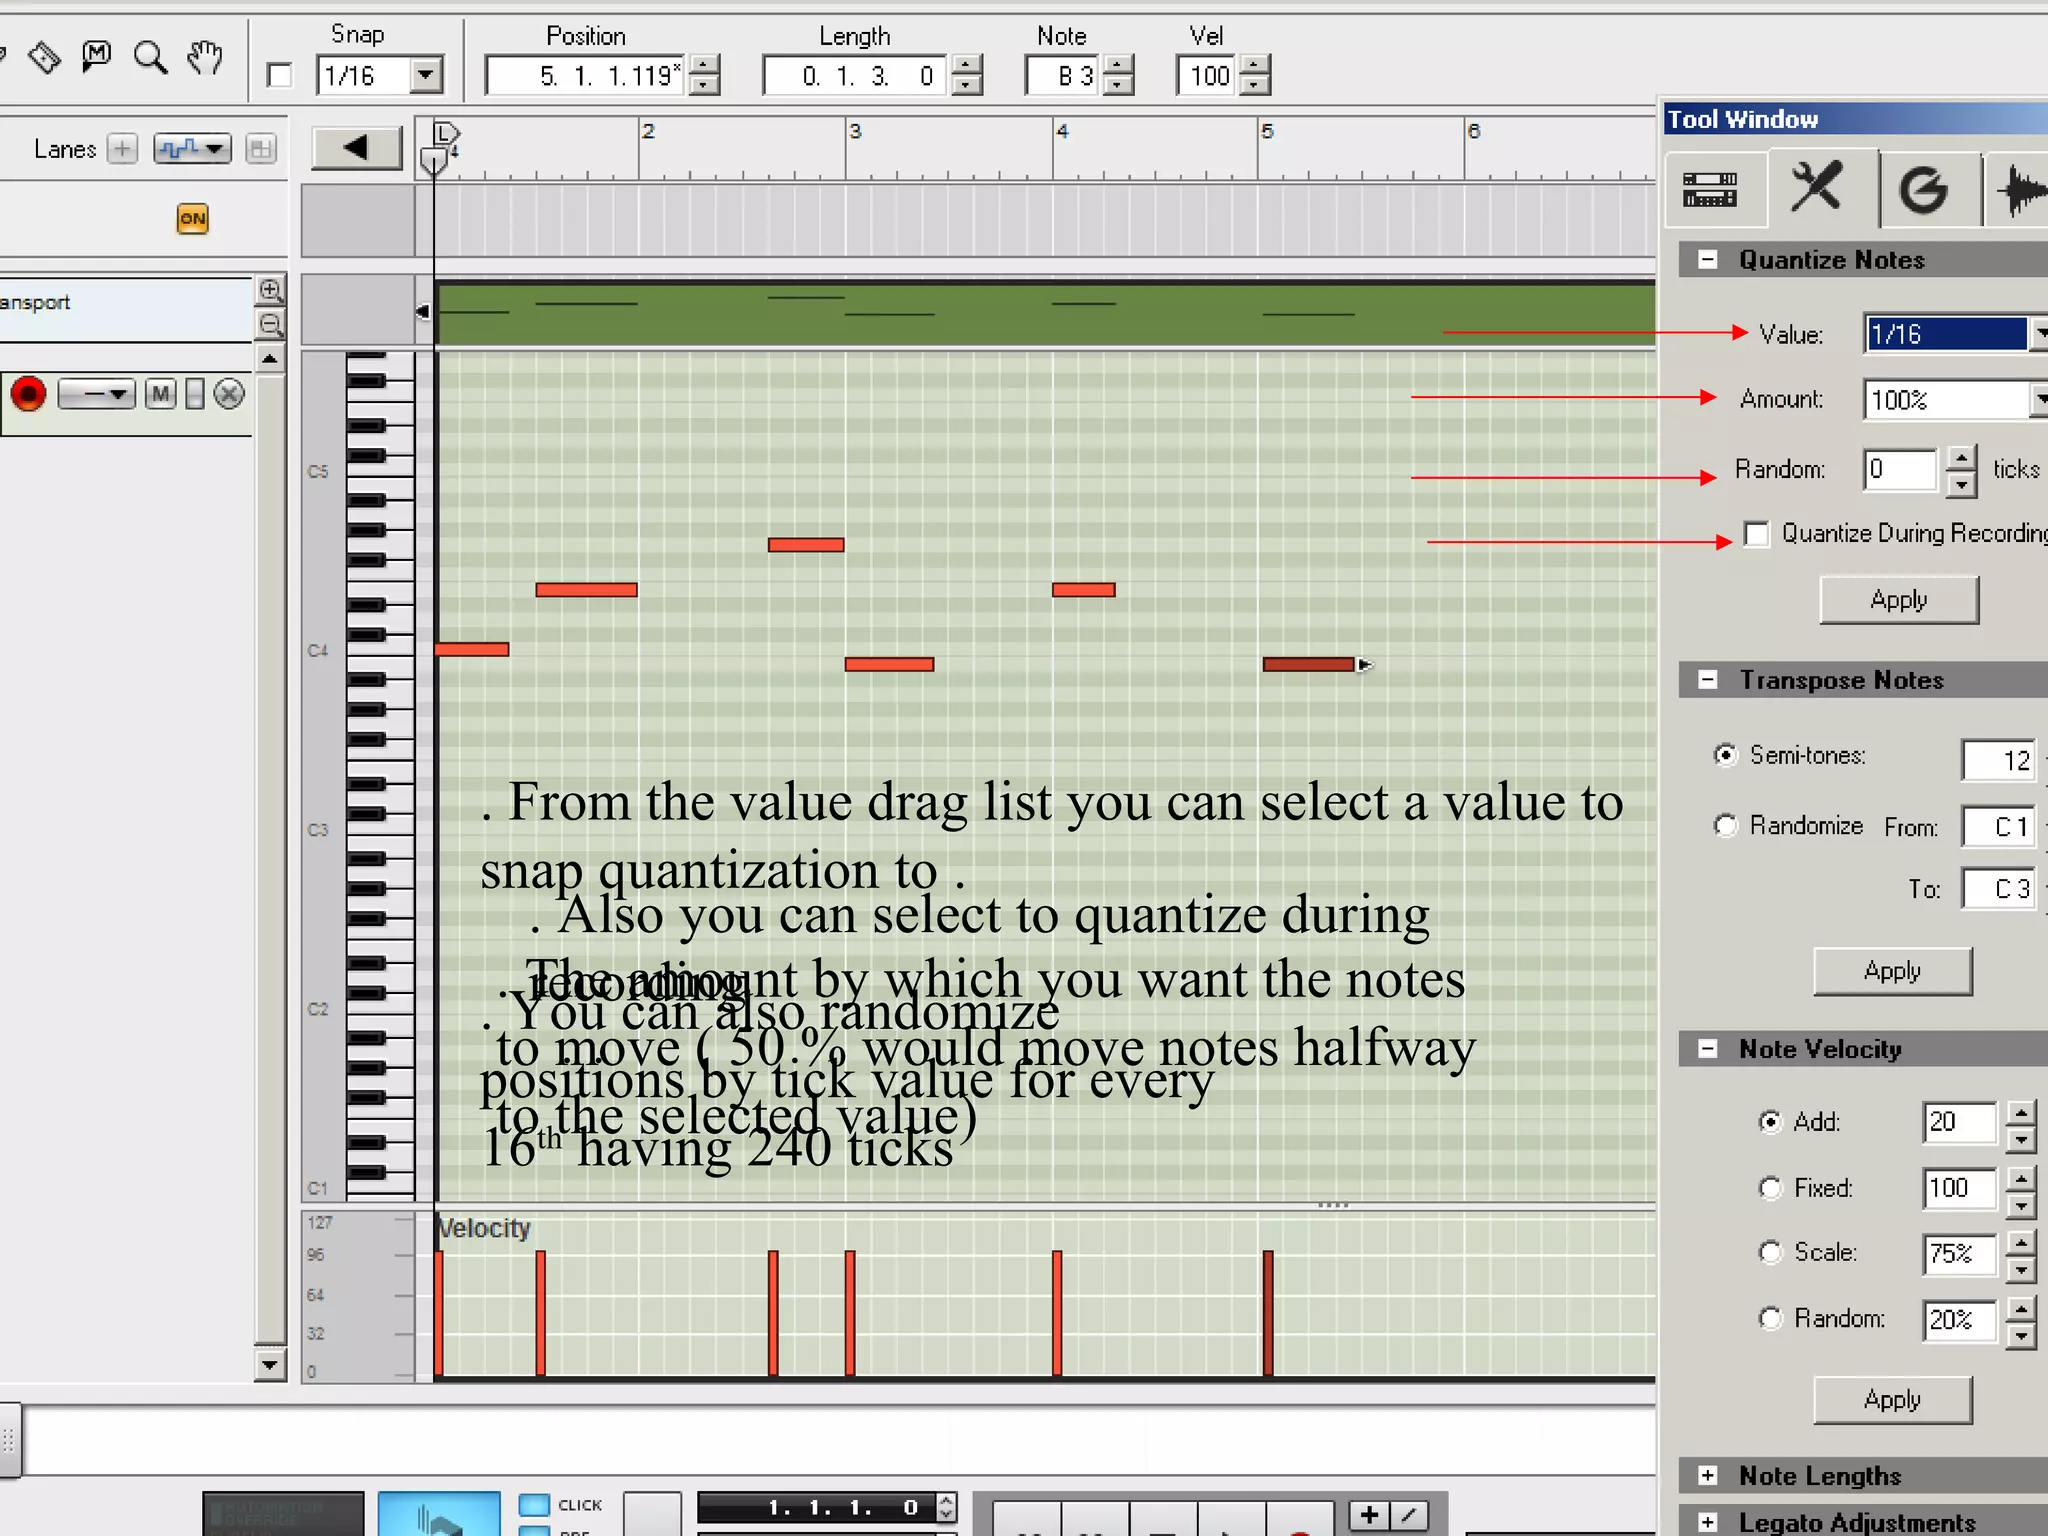Open the track lane dropdown
Image resolution: width=2048 pixels, height=1536 pixels.
(x=96, y=394)
